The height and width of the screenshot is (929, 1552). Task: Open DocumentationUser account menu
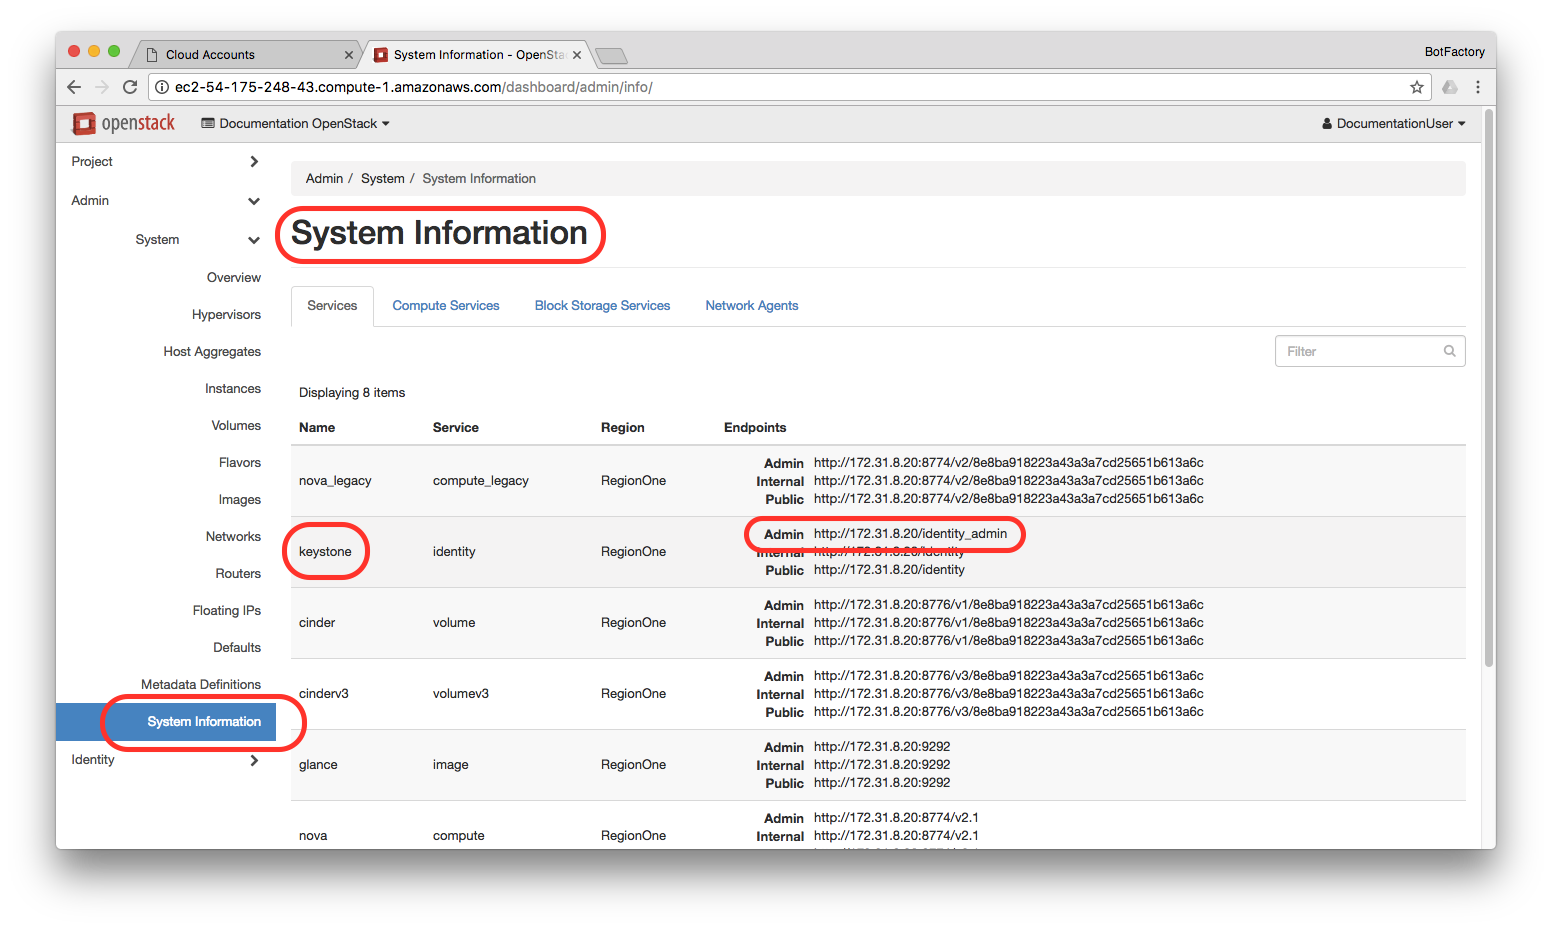[x=1394, y=123]
